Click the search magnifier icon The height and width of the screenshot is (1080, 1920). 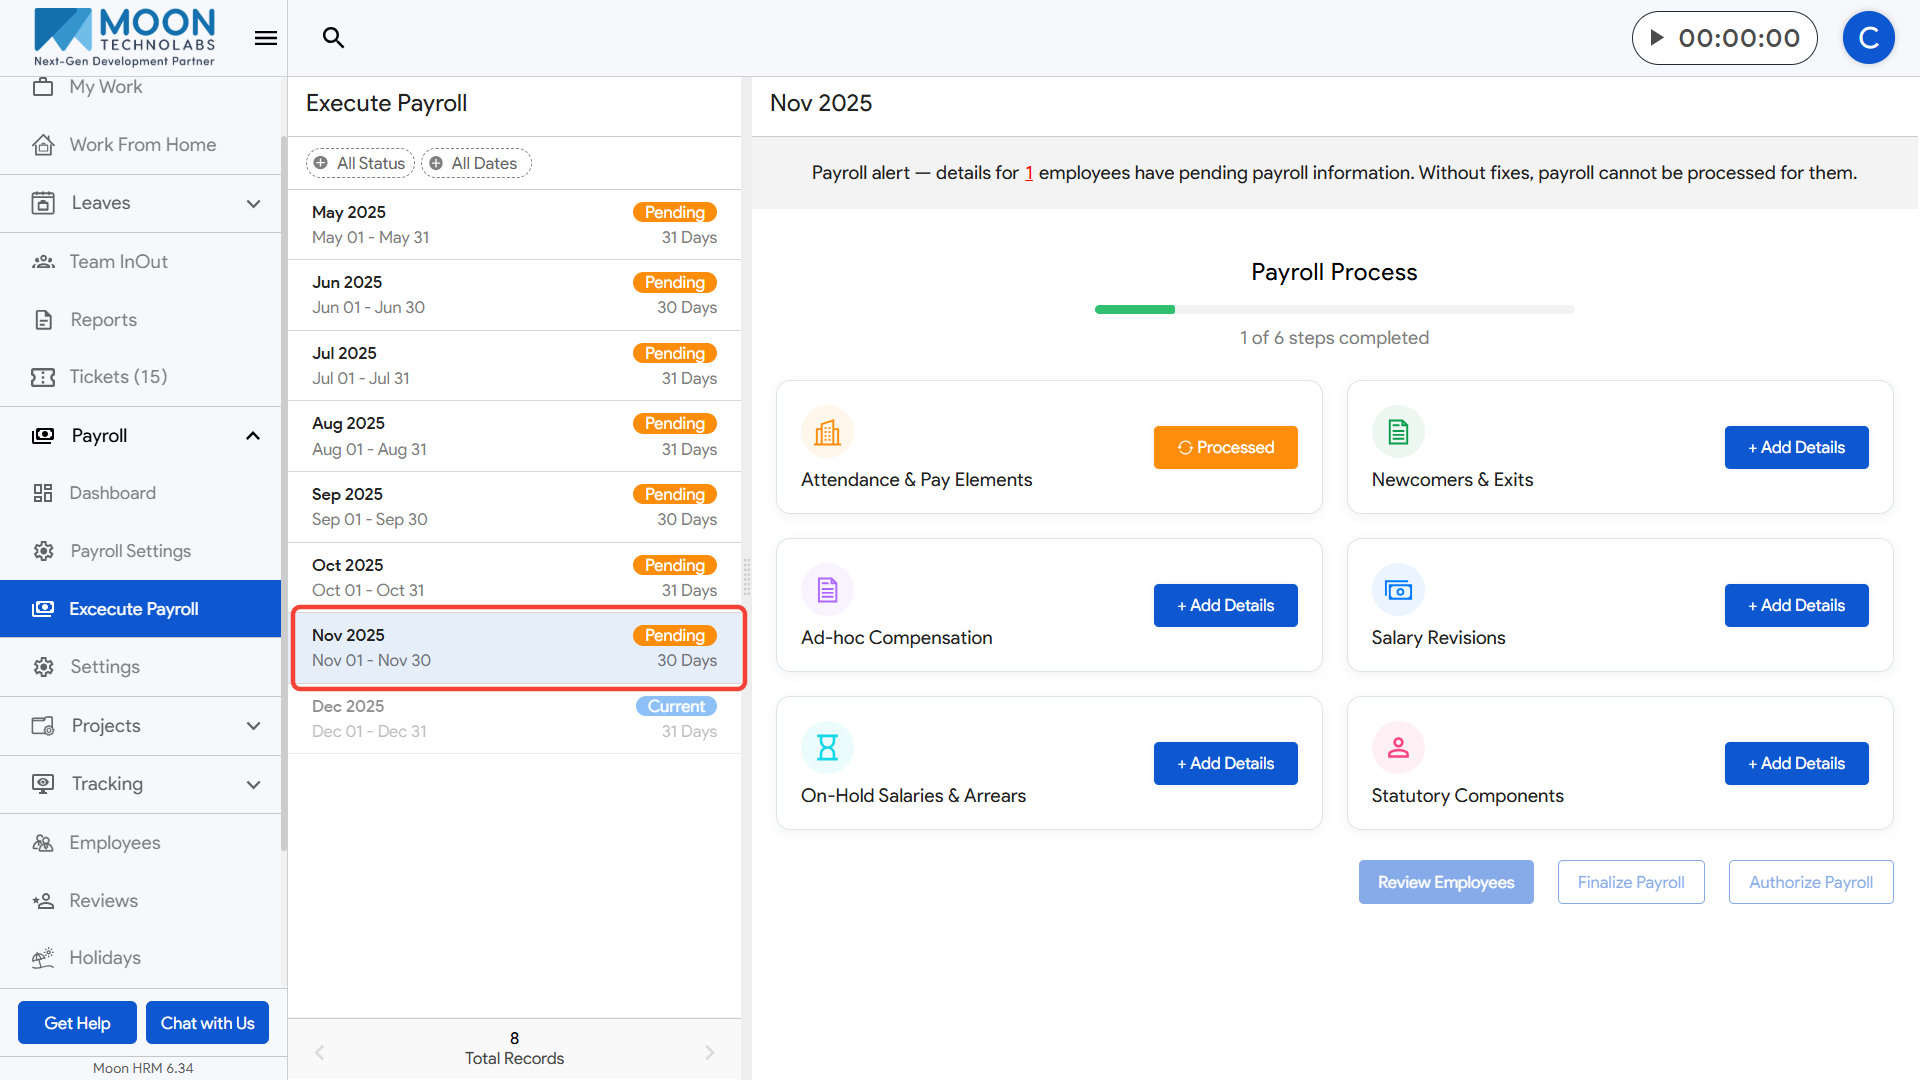coord(333,38)
